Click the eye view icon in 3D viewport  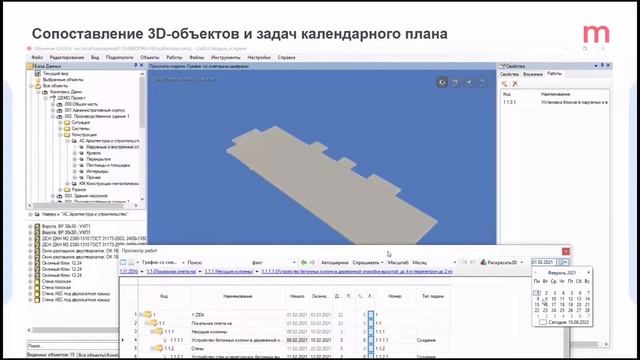[442, 82]
